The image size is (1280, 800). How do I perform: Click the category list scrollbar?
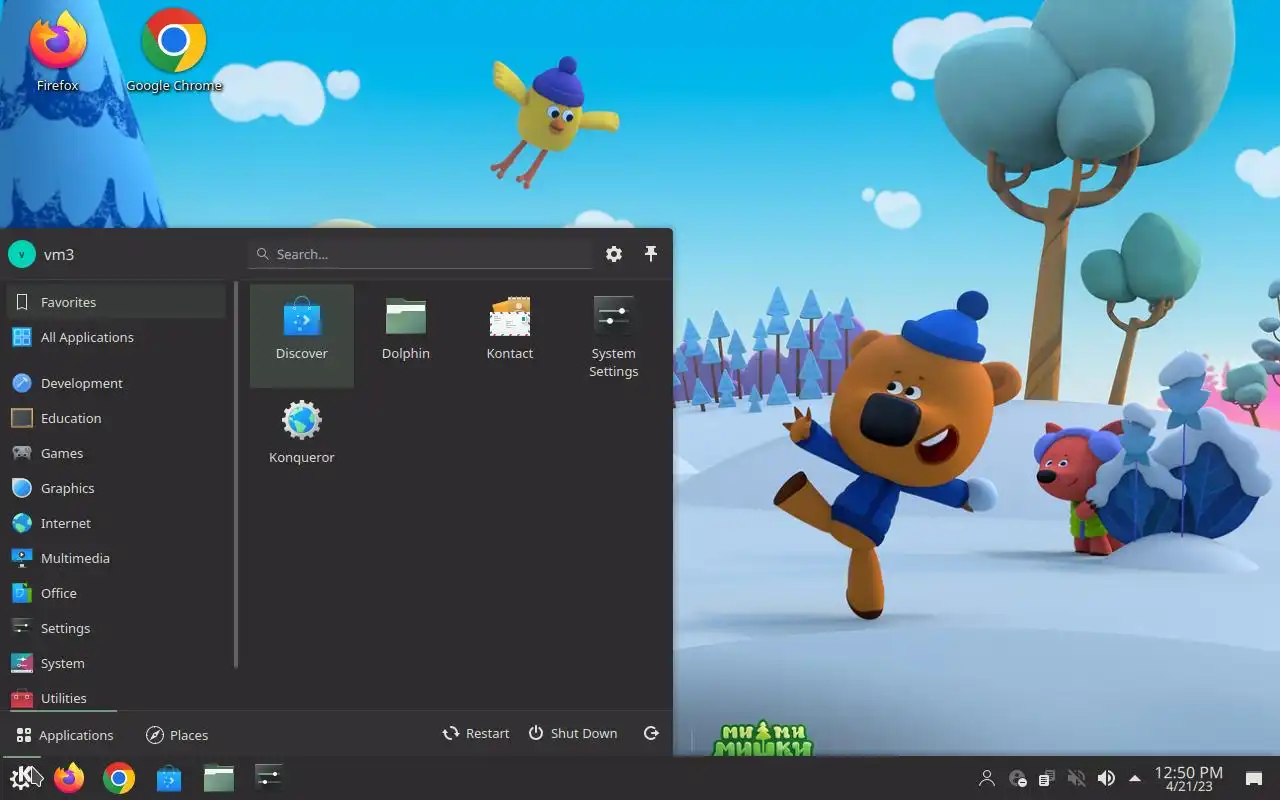click(x=236, y=475)
